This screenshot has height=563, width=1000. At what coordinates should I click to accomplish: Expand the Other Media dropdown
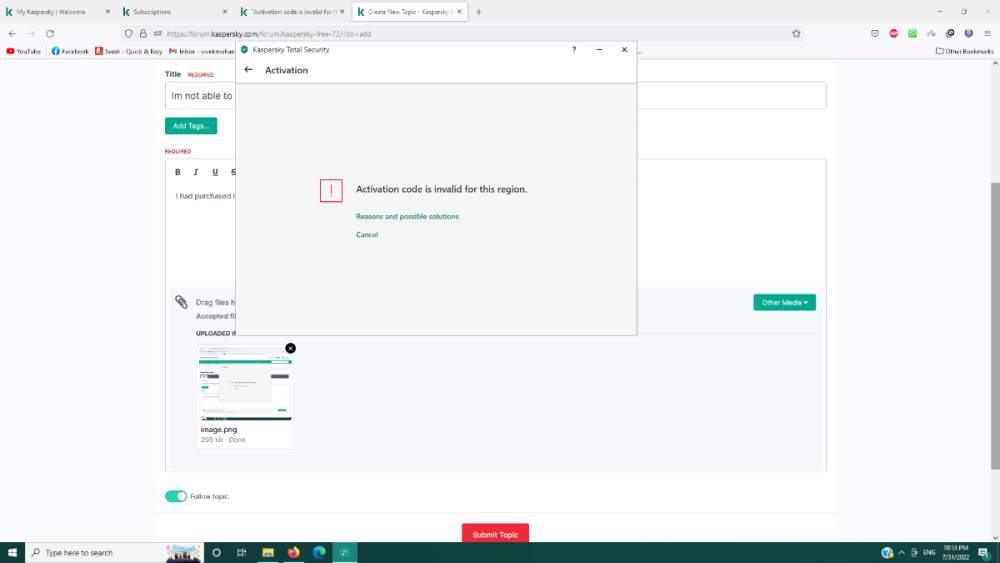(x=784, y=302)
